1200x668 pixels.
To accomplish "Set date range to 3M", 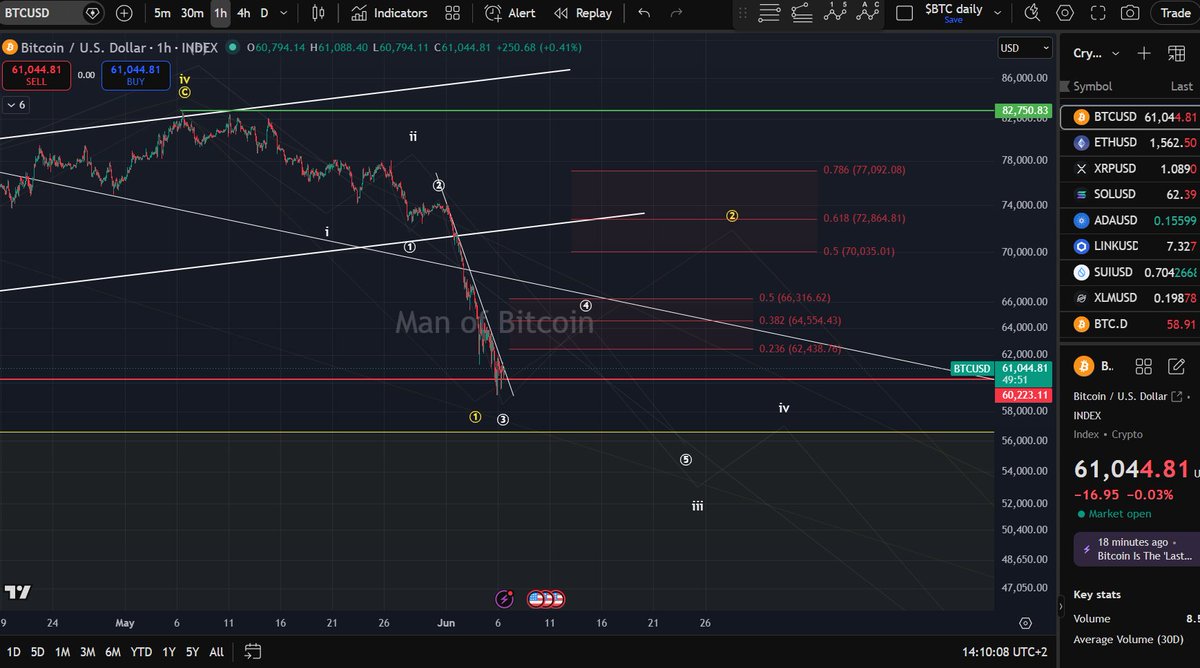I will click(87, 652).
